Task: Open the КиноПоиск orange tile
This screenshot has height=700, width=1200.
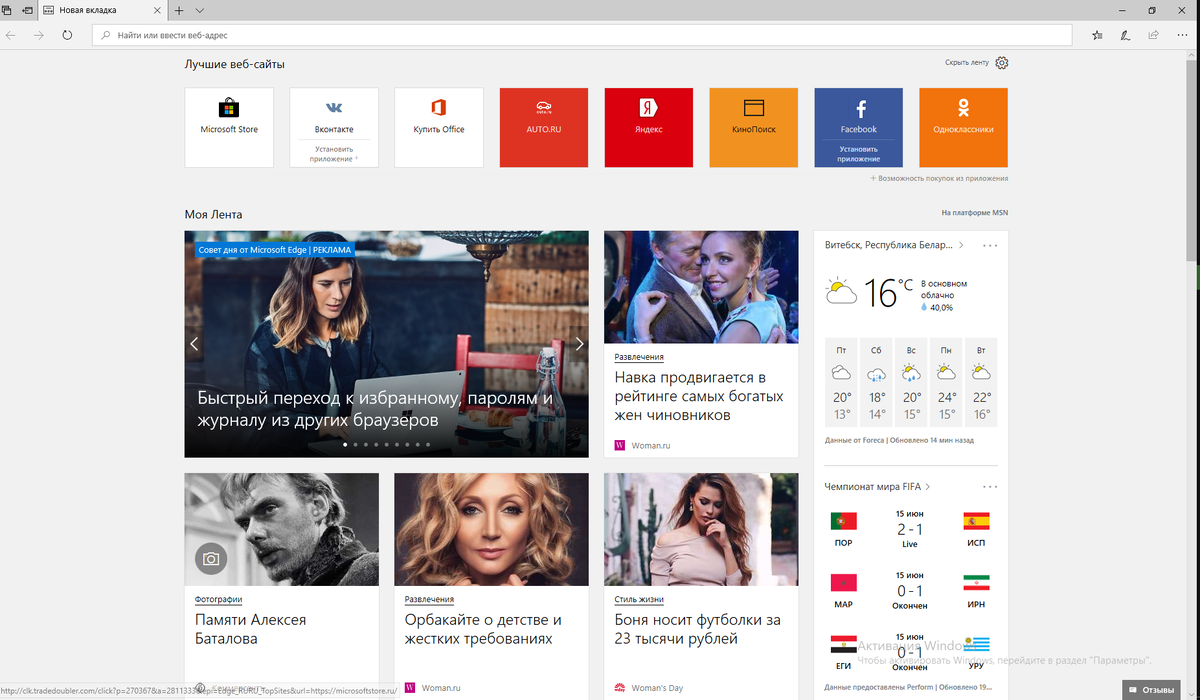Action: tap(754, 127)
